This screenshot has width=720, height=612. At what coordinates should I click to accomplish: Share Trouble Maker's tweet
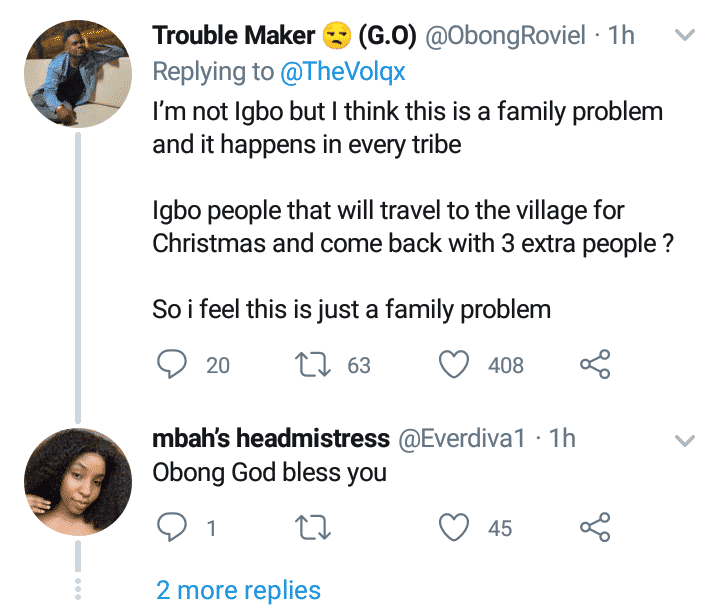[x=594, y=365]
